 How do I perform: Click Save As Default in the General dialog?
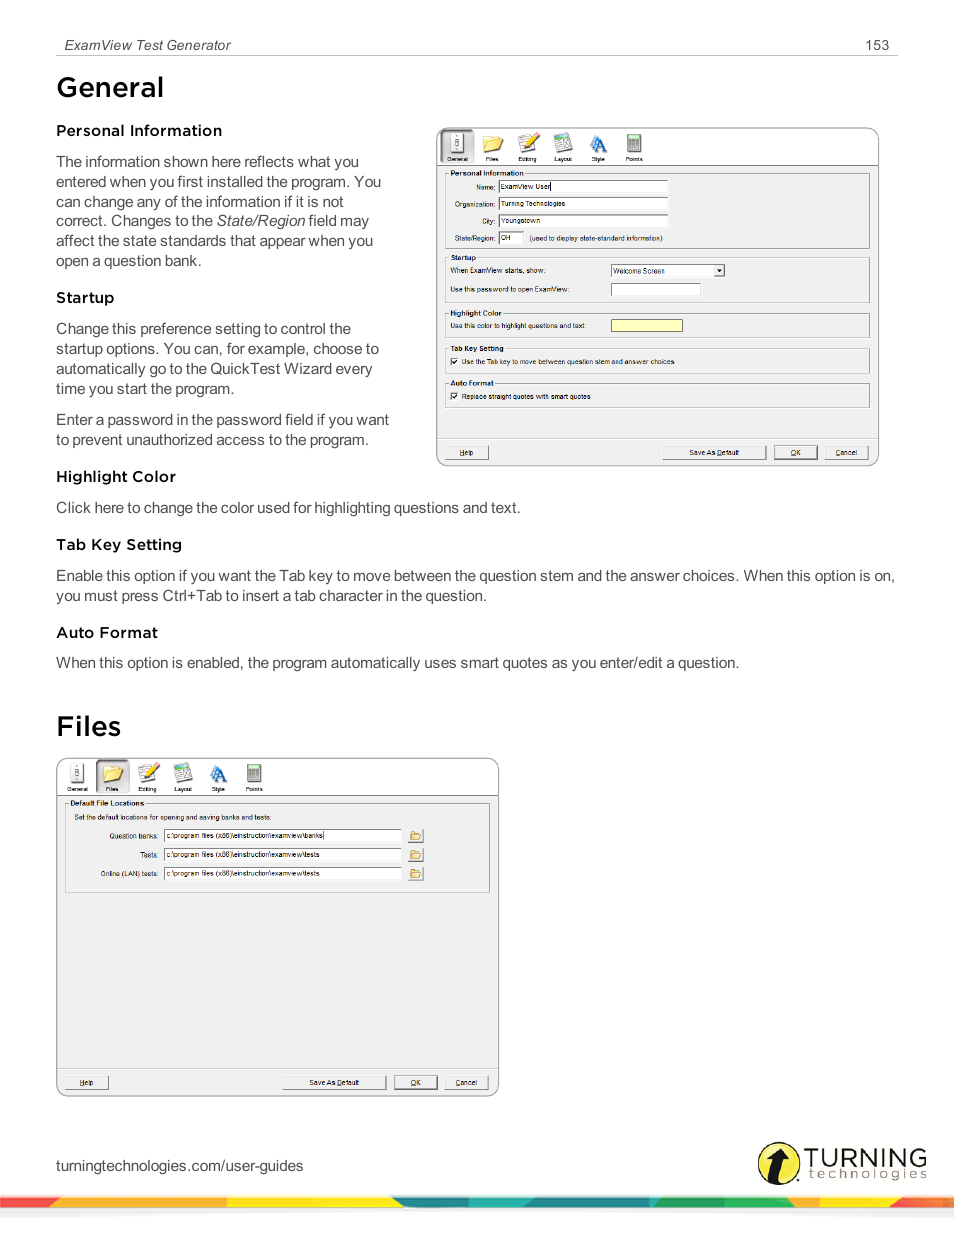pyautogui.click(x=714, y=453)
